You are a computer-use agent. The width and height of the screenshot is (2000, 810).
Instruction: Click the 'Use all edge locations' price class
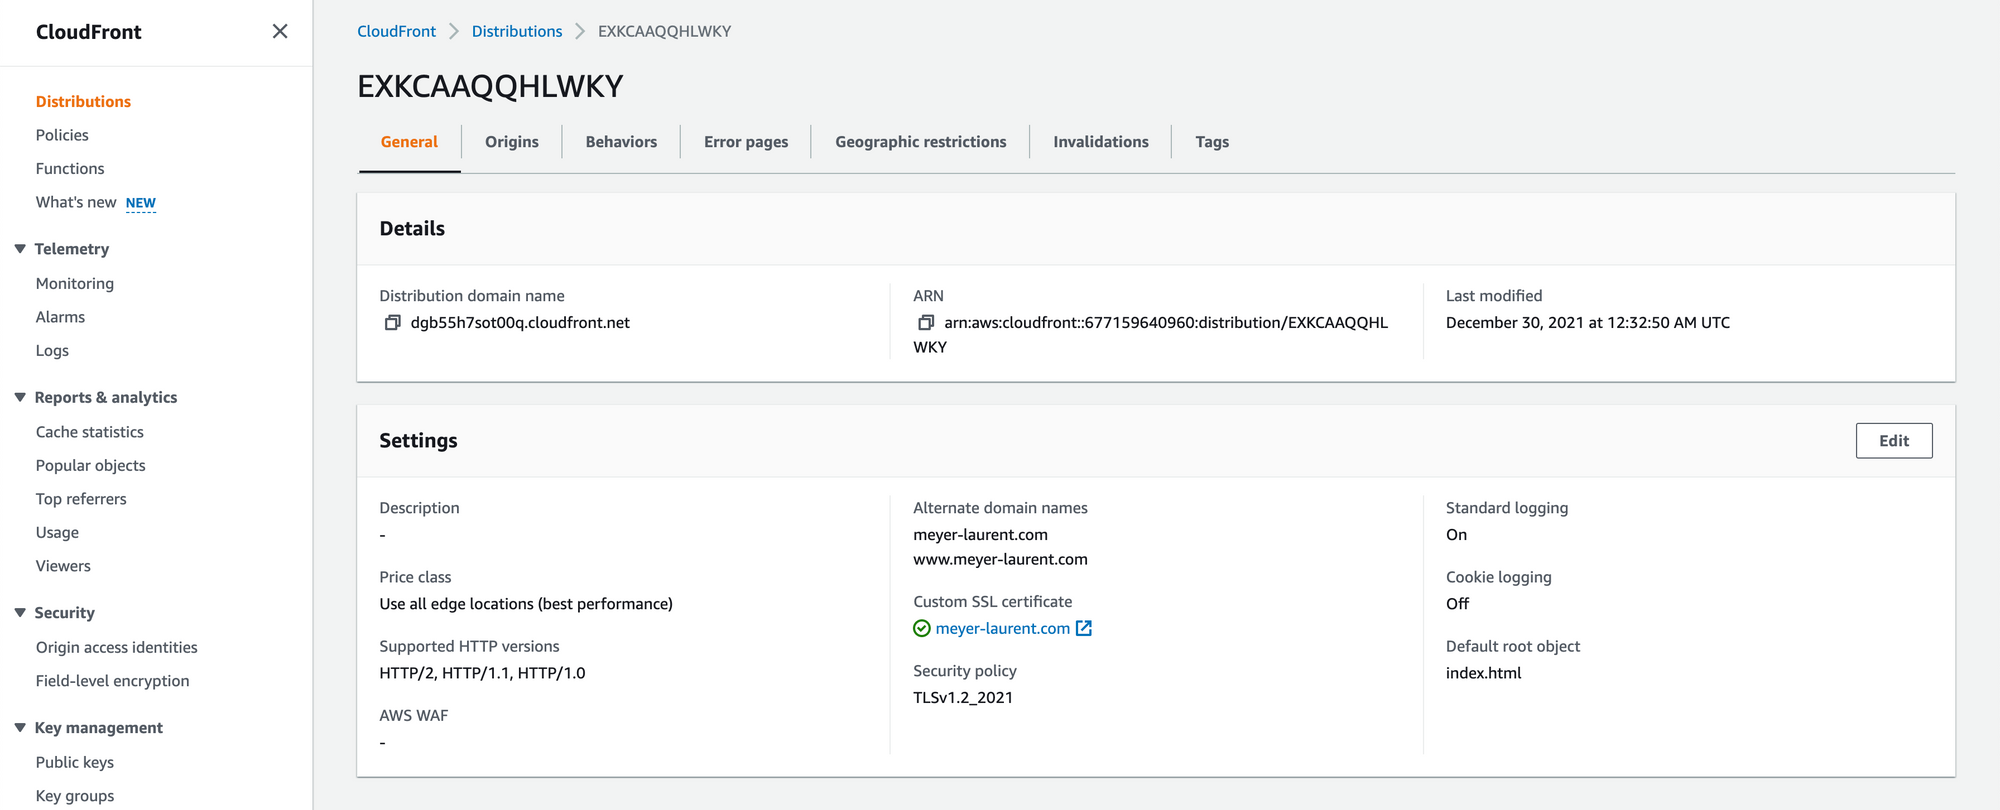526,604
